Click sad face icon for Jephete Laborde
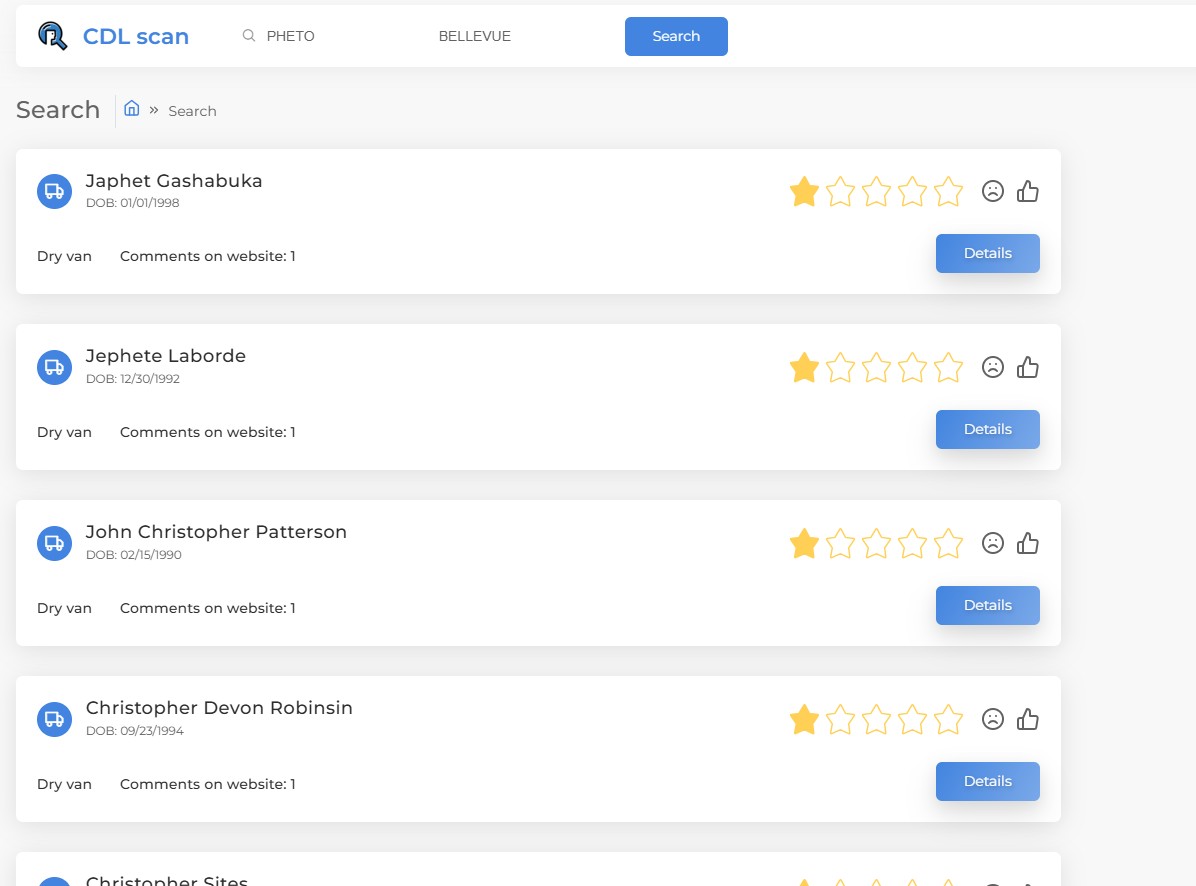 pyautogui.click(x=992, y=367)
